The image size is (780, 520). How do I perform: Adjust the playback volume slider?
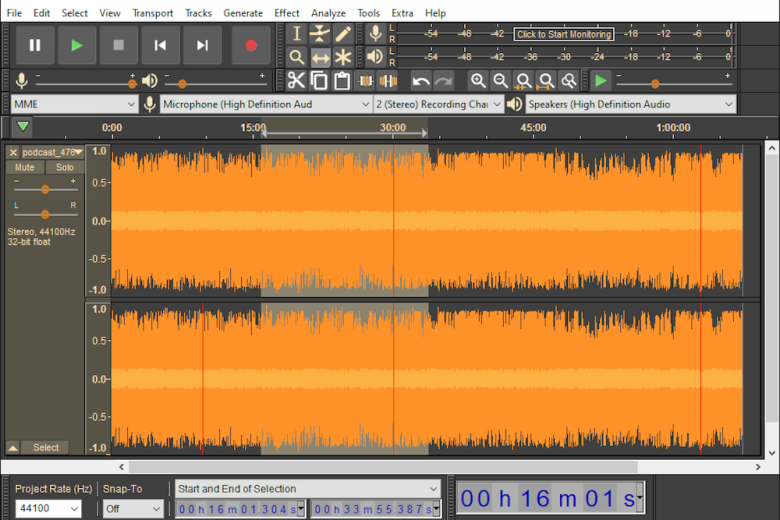tap(214, 84)
